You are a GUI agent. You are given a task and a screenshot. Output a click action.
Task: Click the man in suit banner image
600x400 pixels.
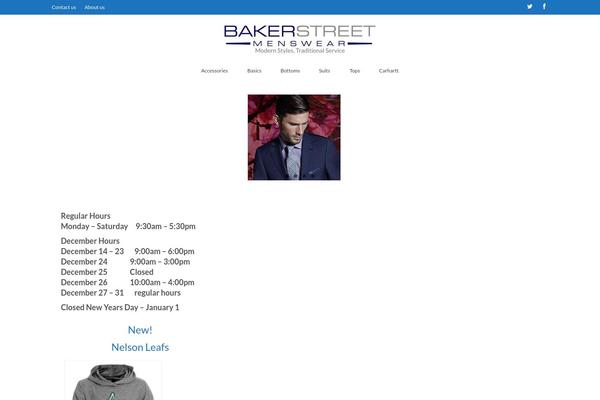click(x=294, y=137)
